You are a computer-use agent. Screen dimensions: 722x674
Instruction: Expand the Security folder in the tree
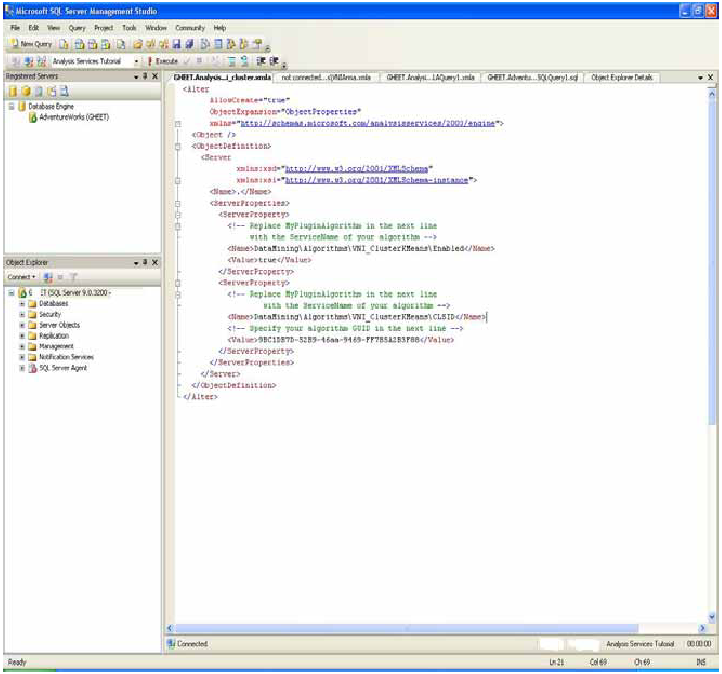click(22, 314)
